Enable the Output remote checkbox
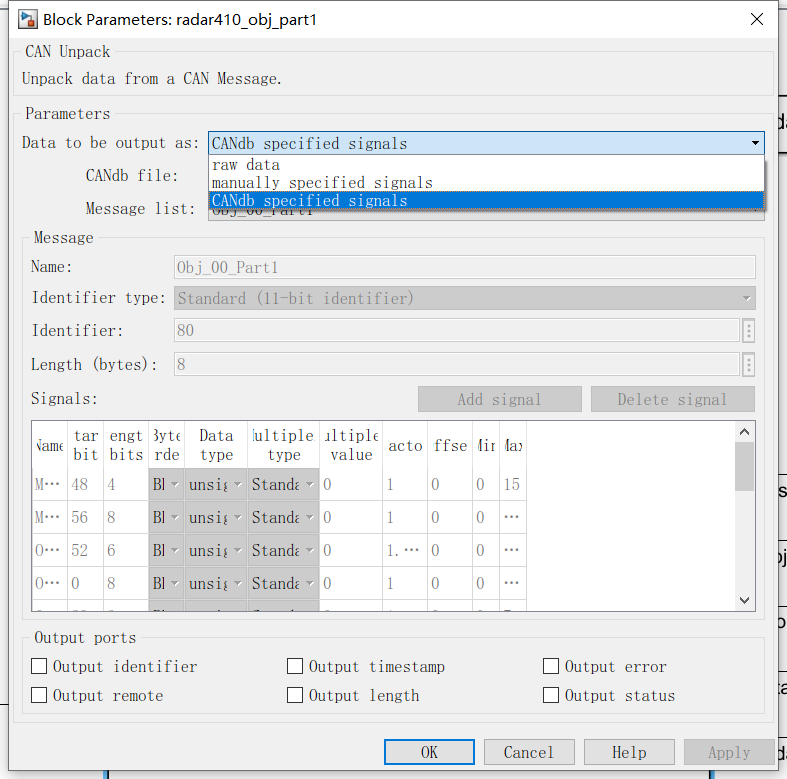787x779 pixels. pos(39,695)
